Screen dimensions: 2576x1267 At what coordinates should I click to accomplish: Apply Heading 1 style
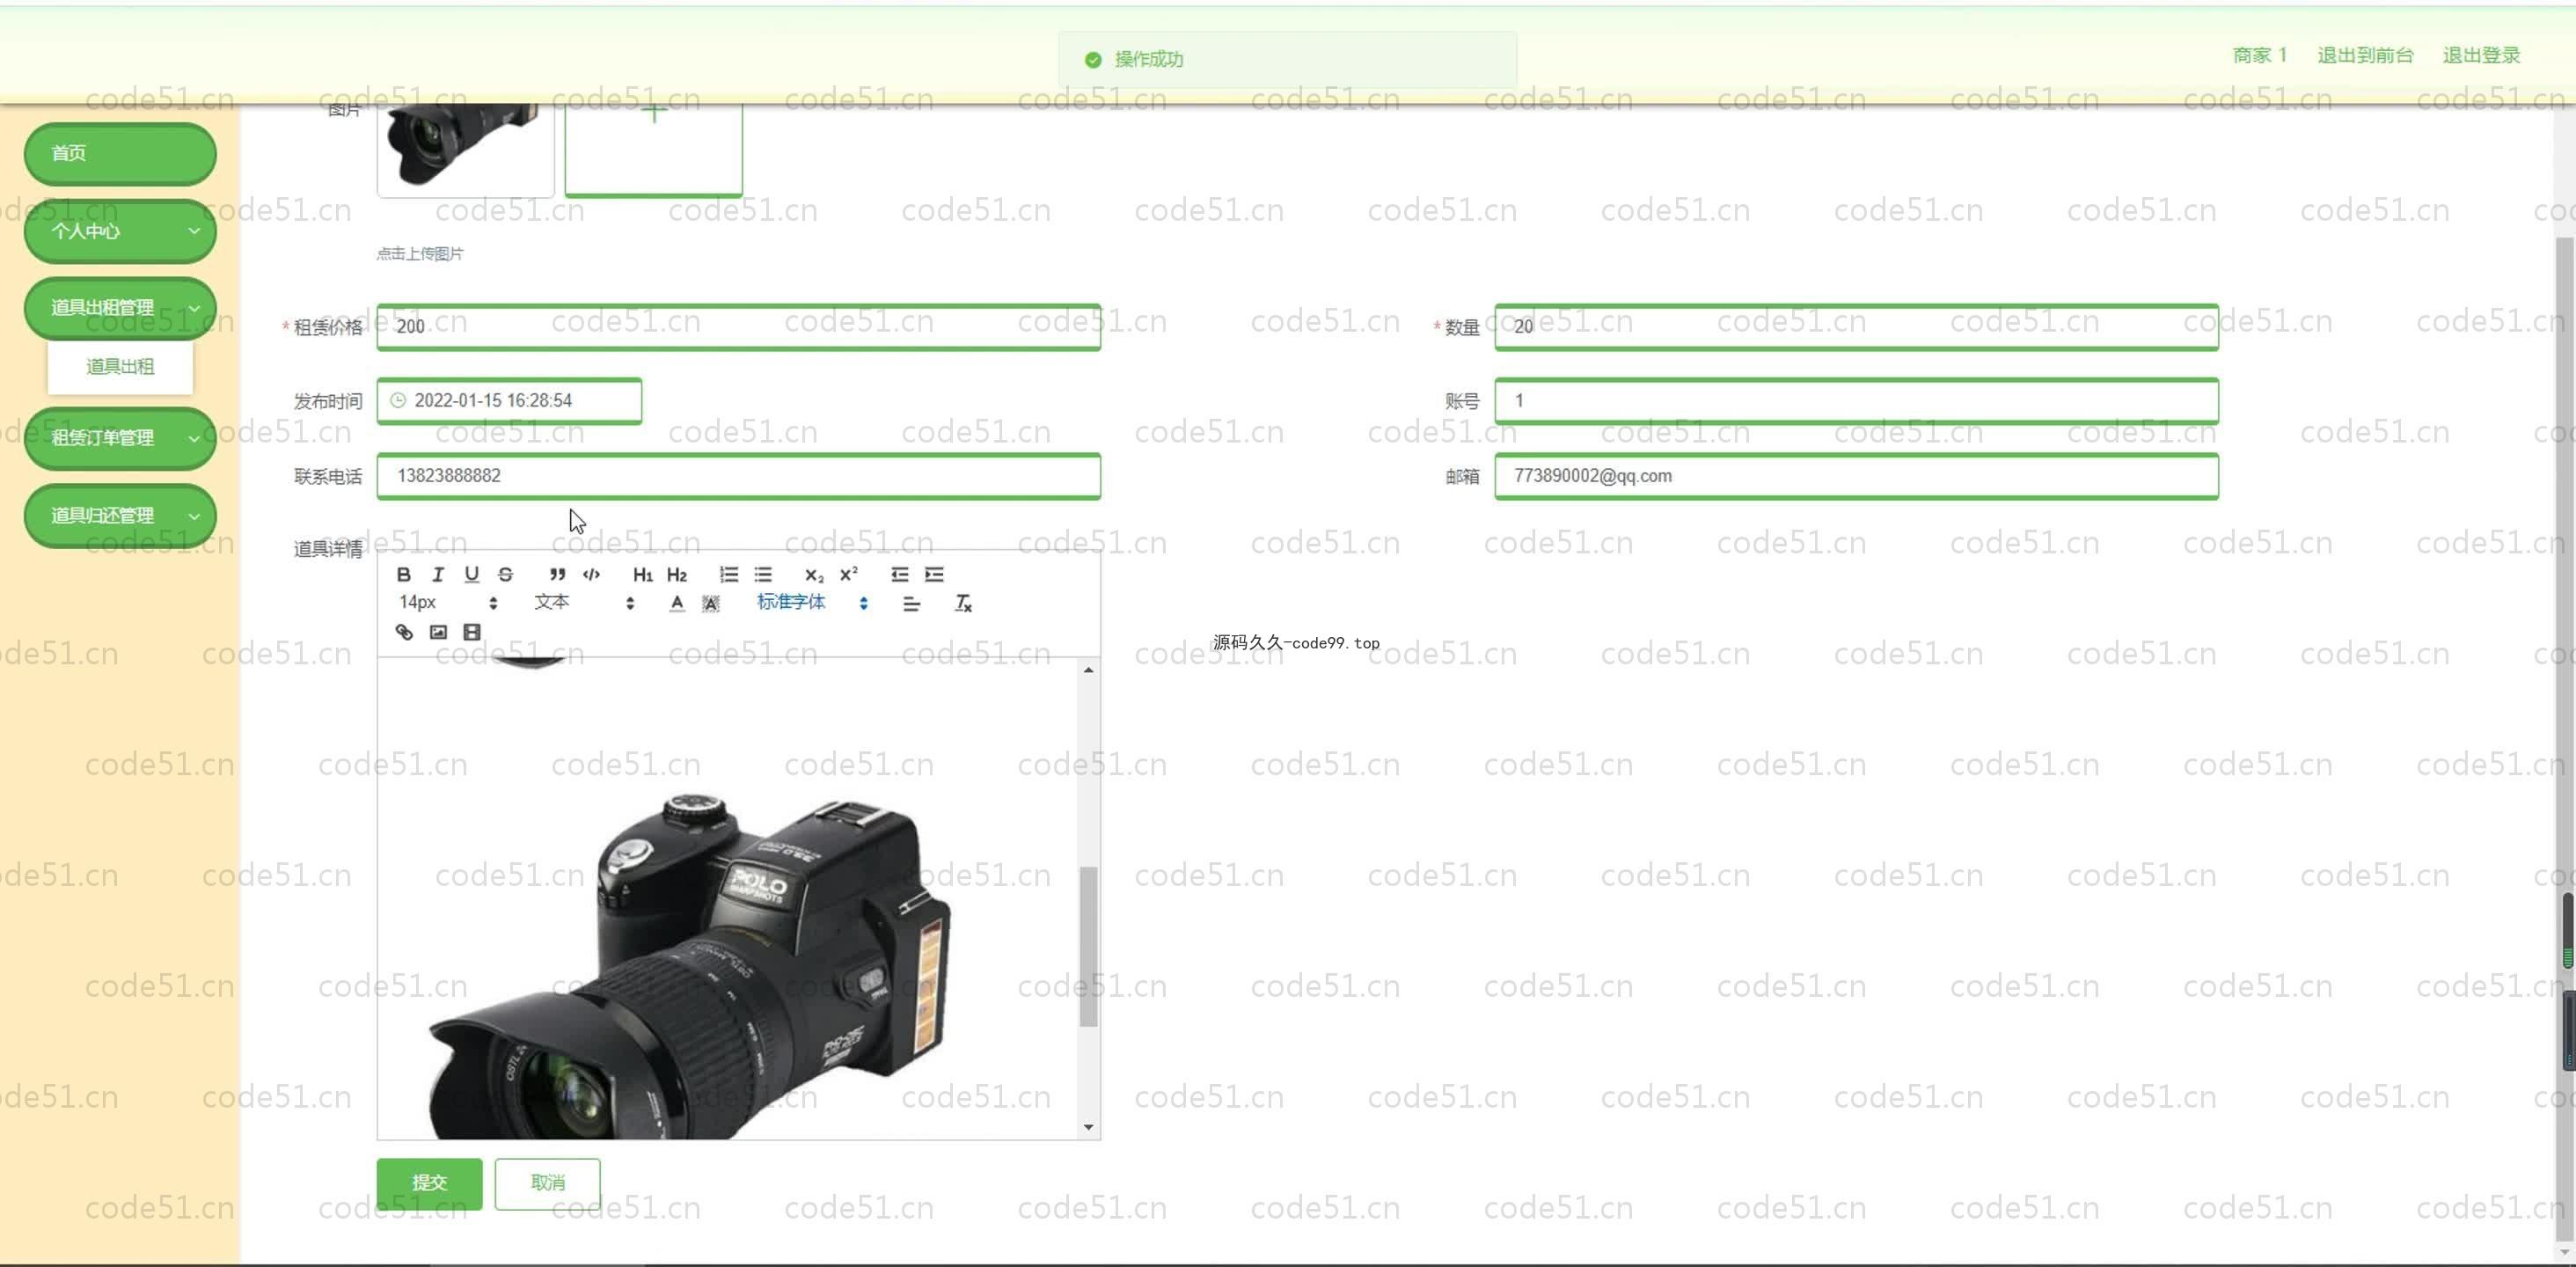642,574
